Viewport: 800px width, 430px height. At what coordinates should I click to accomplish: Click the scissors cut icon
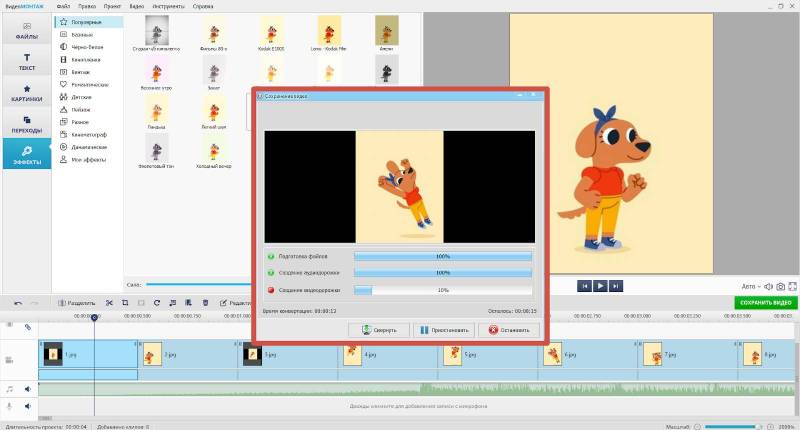click(109, 303)
